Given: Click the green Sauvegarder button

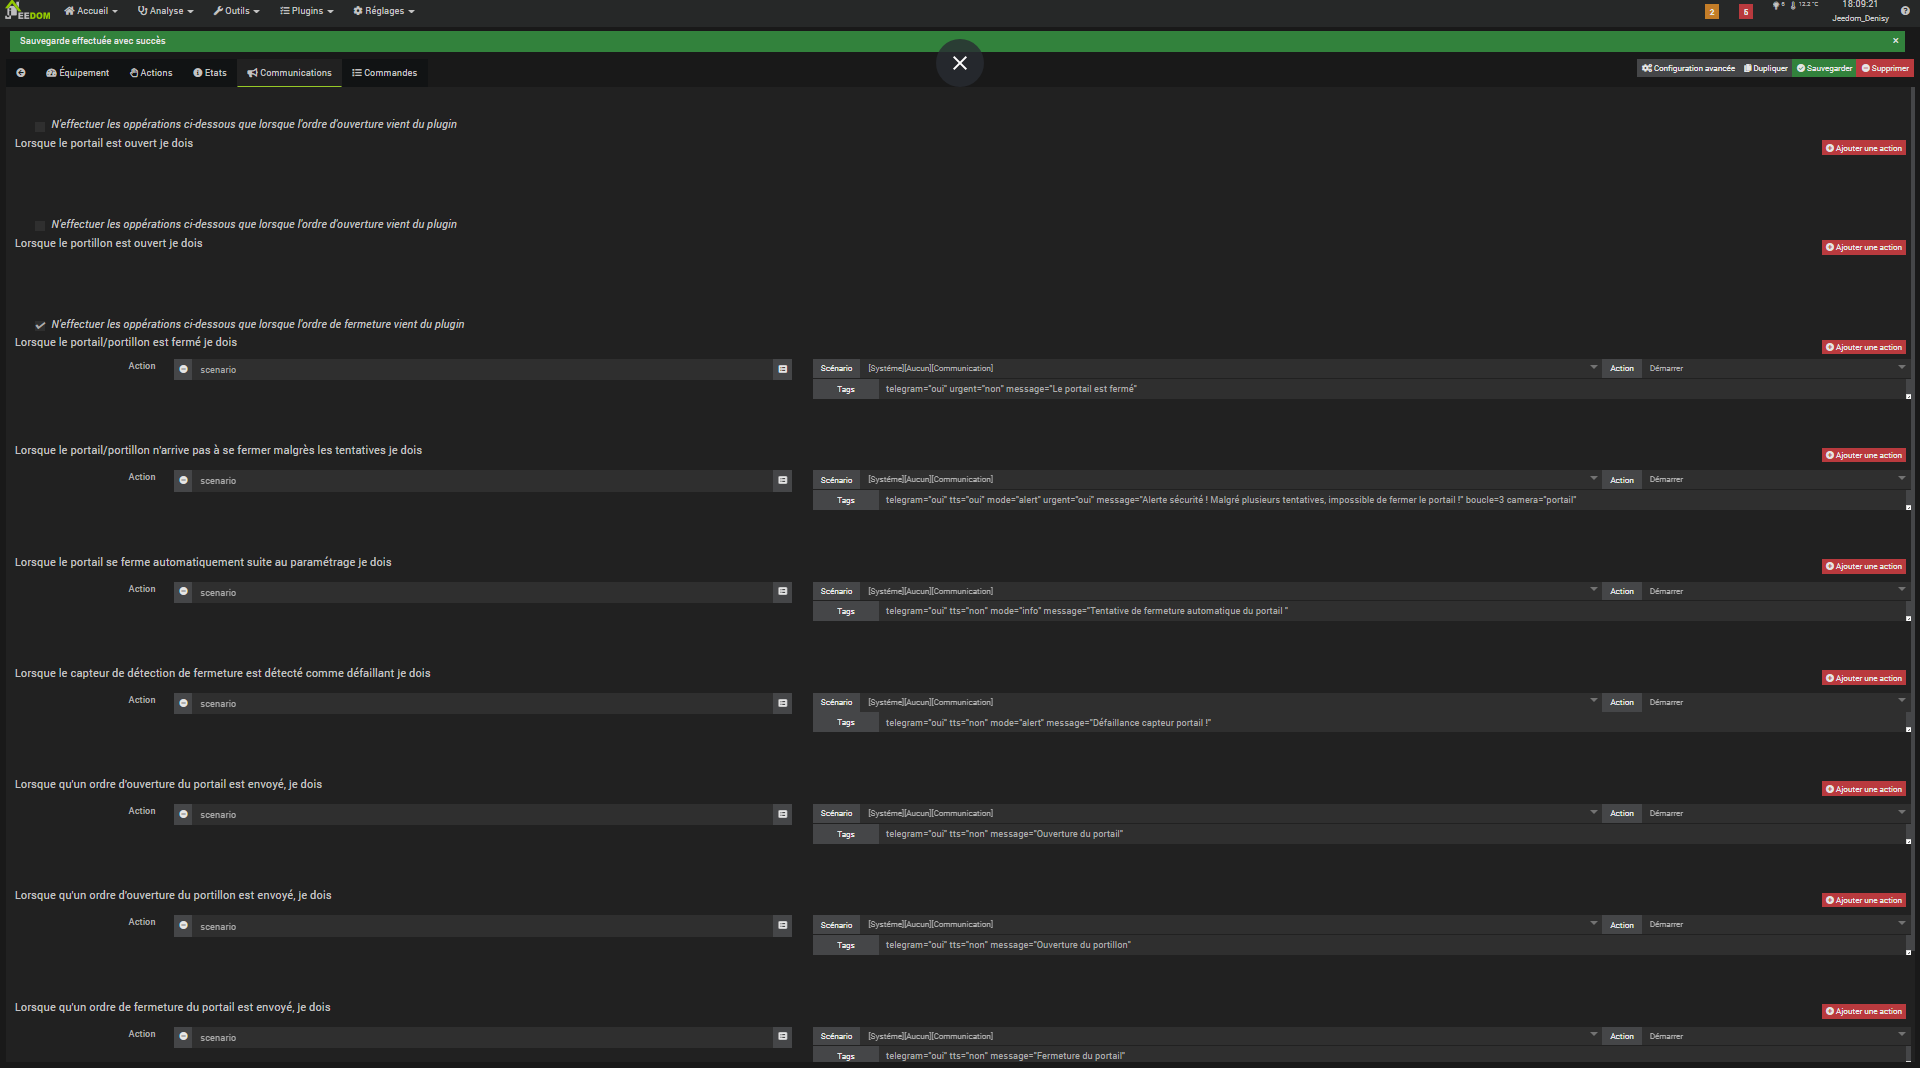Looking at the screenshot, I should tap(1824, 68).
